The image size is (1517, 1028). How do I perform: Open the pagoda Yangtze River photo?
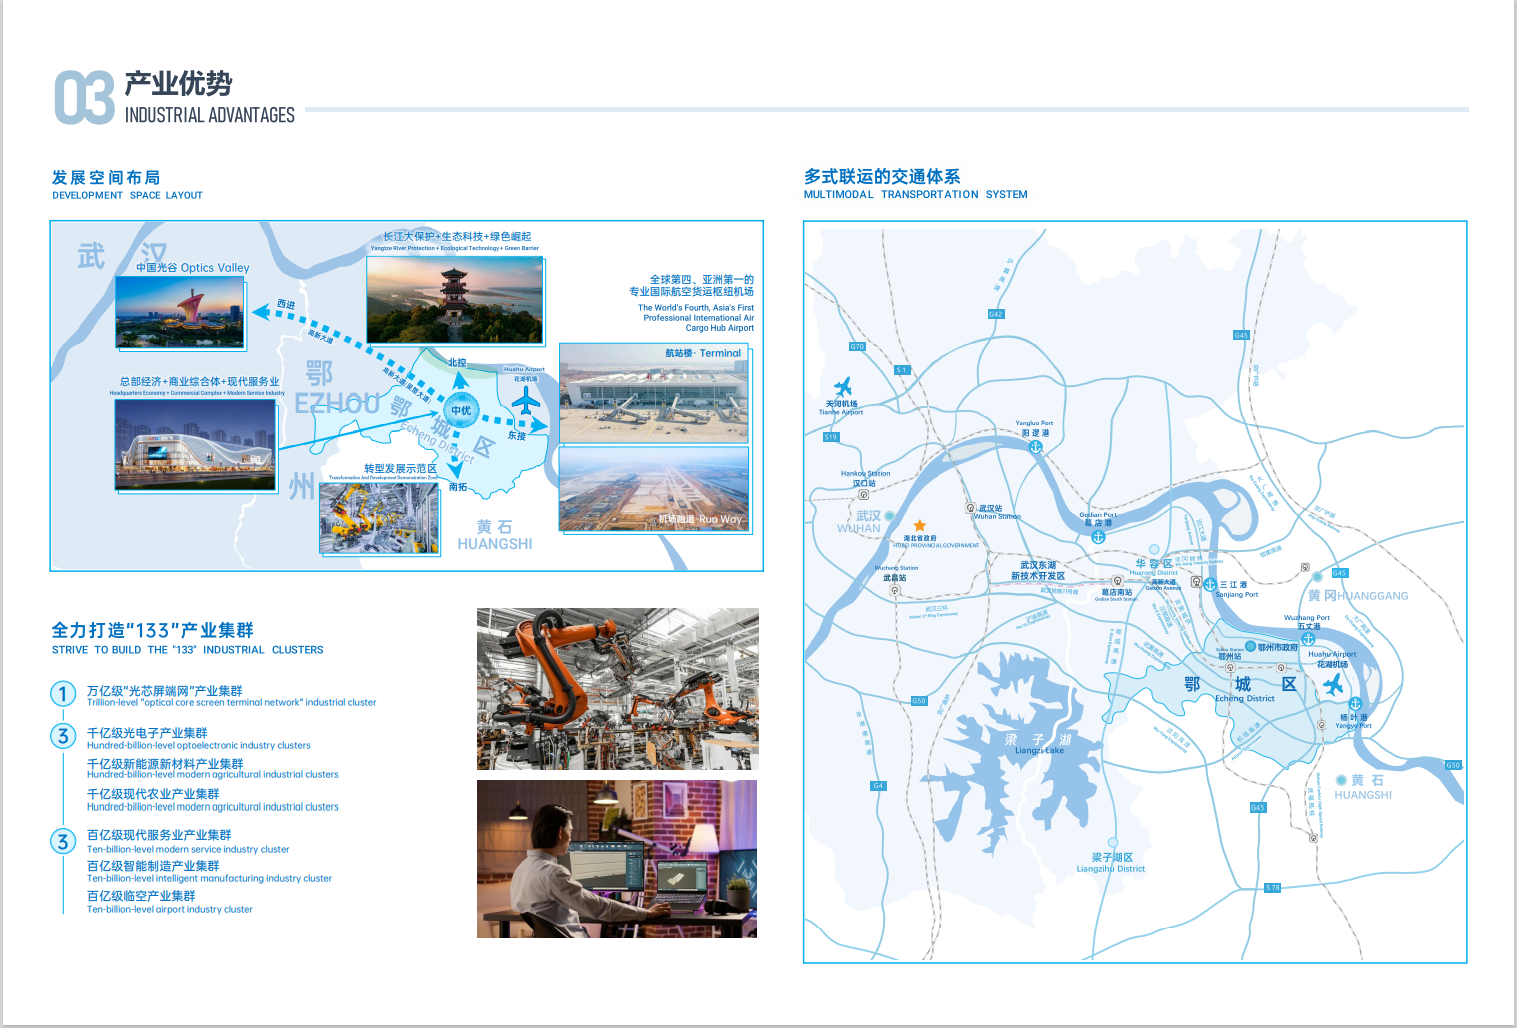coord(454,300)
